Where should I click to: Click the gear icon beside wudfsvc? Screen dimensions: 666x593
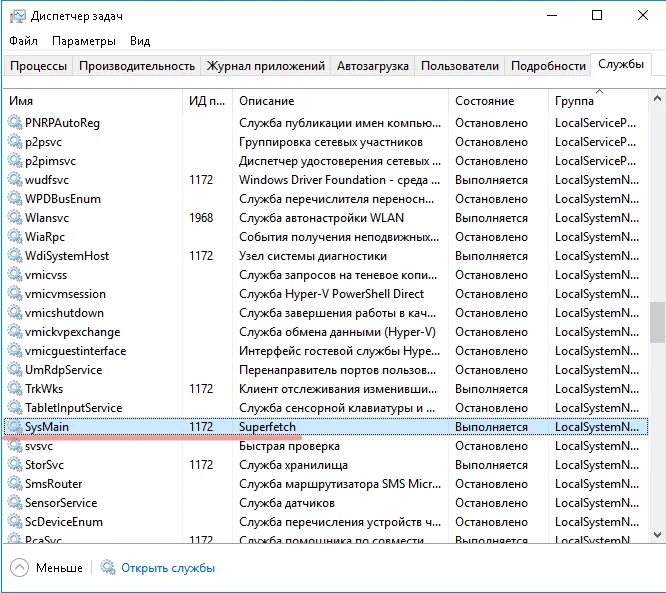[x=15, y=180]
